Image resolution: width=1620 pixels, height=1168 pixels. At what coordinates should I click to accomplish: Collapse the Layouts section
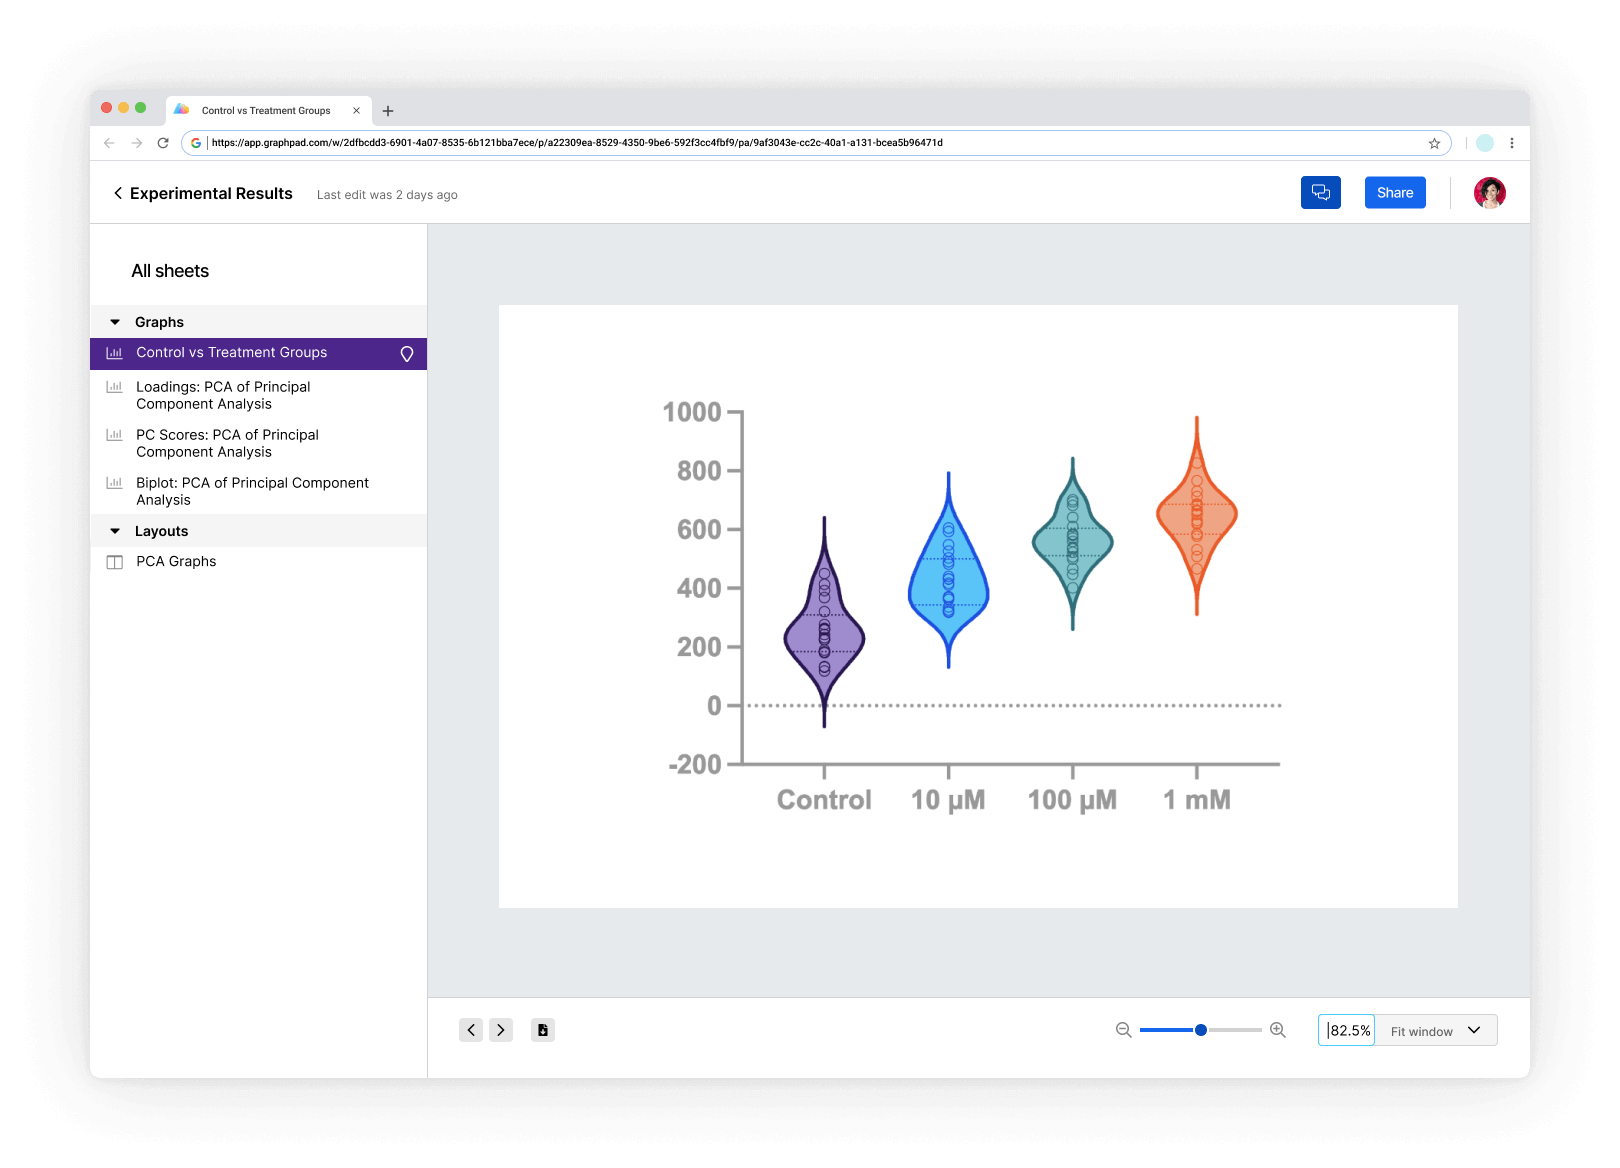tap(115, 531)
